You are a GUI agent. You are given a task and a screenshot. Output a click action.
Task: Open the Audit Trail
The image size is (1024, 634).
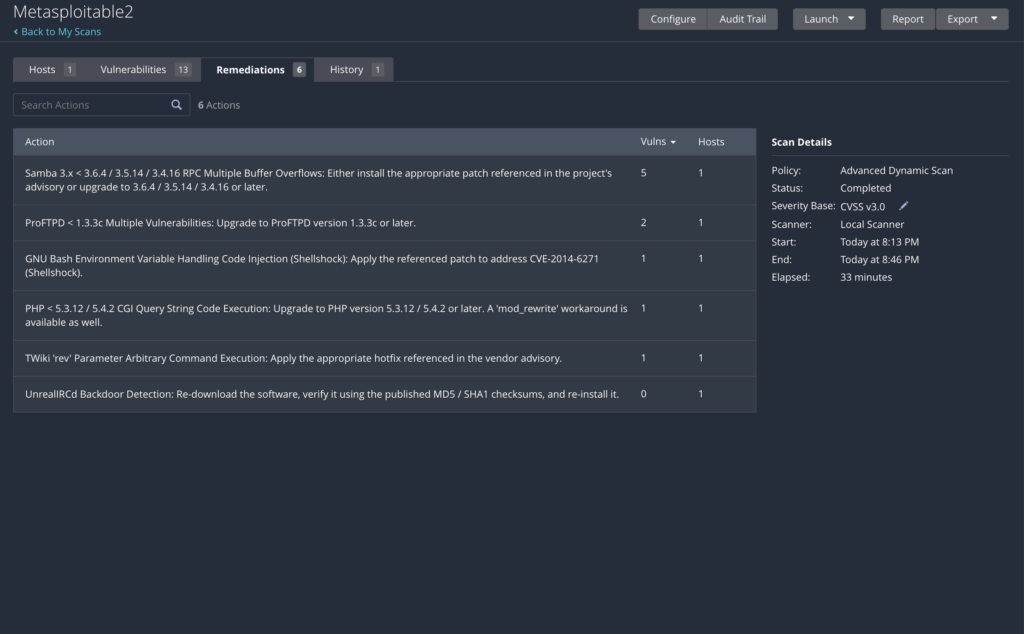pyautogui.click(x=743, y=19)
